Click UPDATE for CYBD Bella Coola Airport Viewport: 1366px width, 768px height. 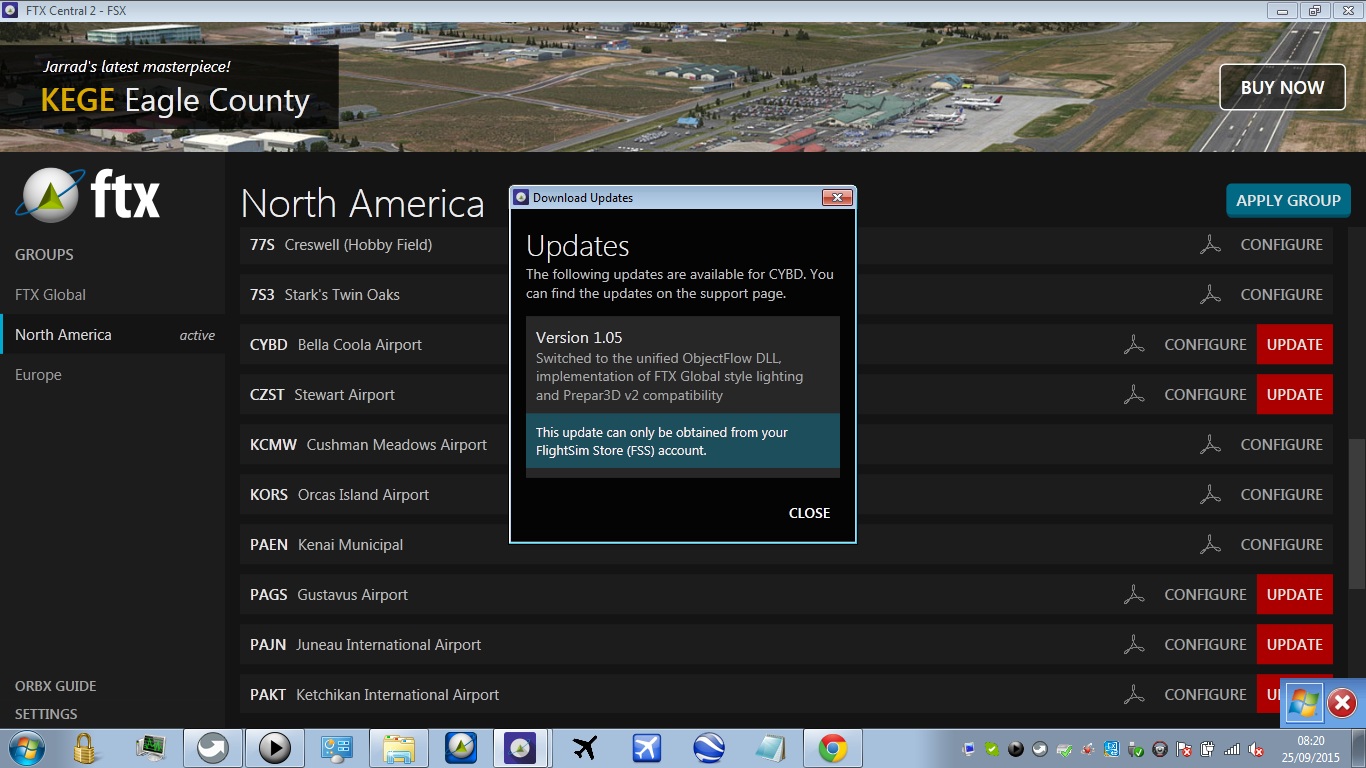(1295, 345)
